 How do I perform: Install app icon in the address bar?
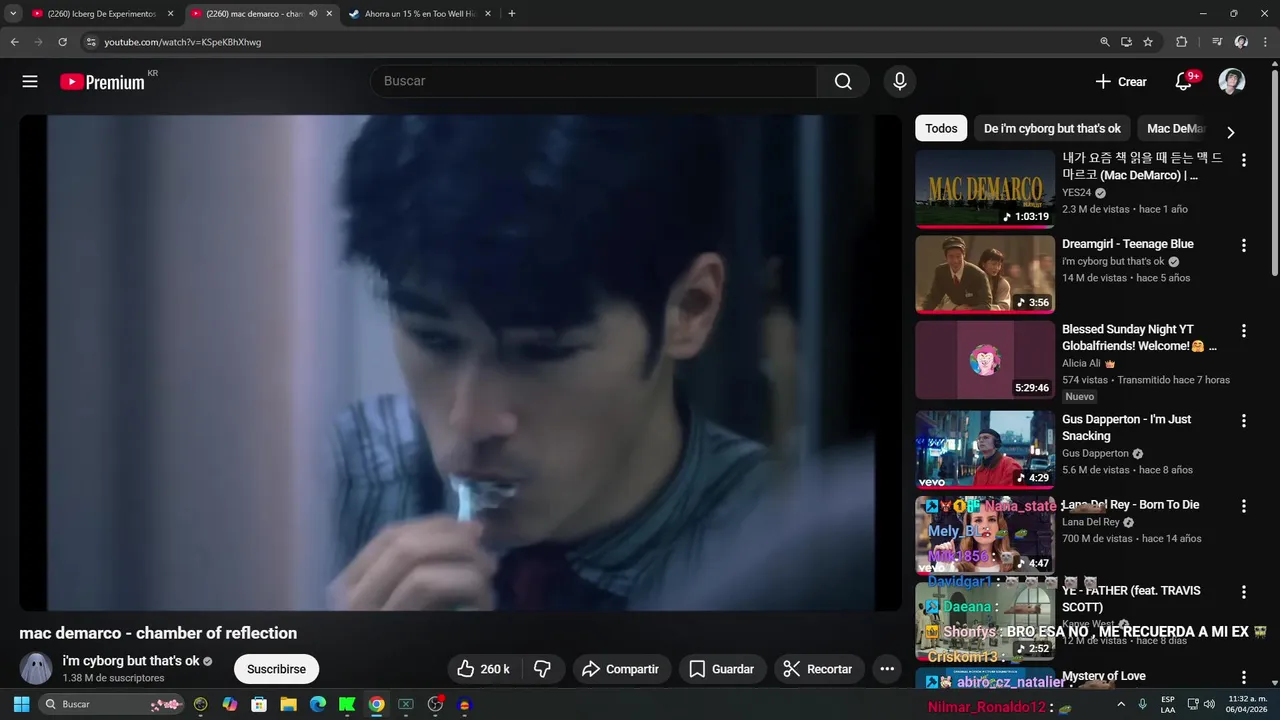tap(1126, 42)
